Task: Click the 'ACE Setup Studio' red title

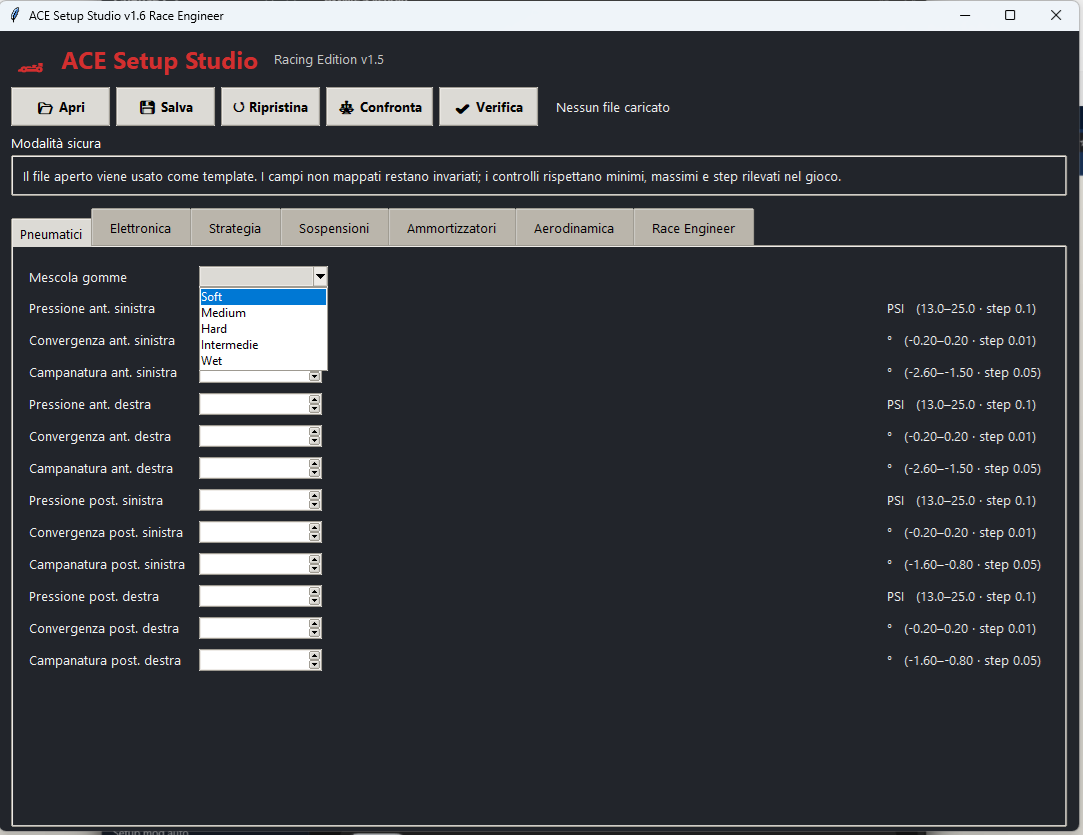Action: [160, 61]
